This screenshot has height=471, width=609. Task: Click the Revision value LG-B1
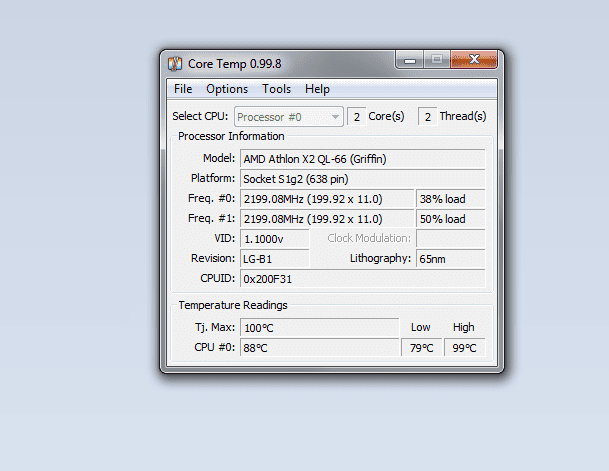[275, 259]
